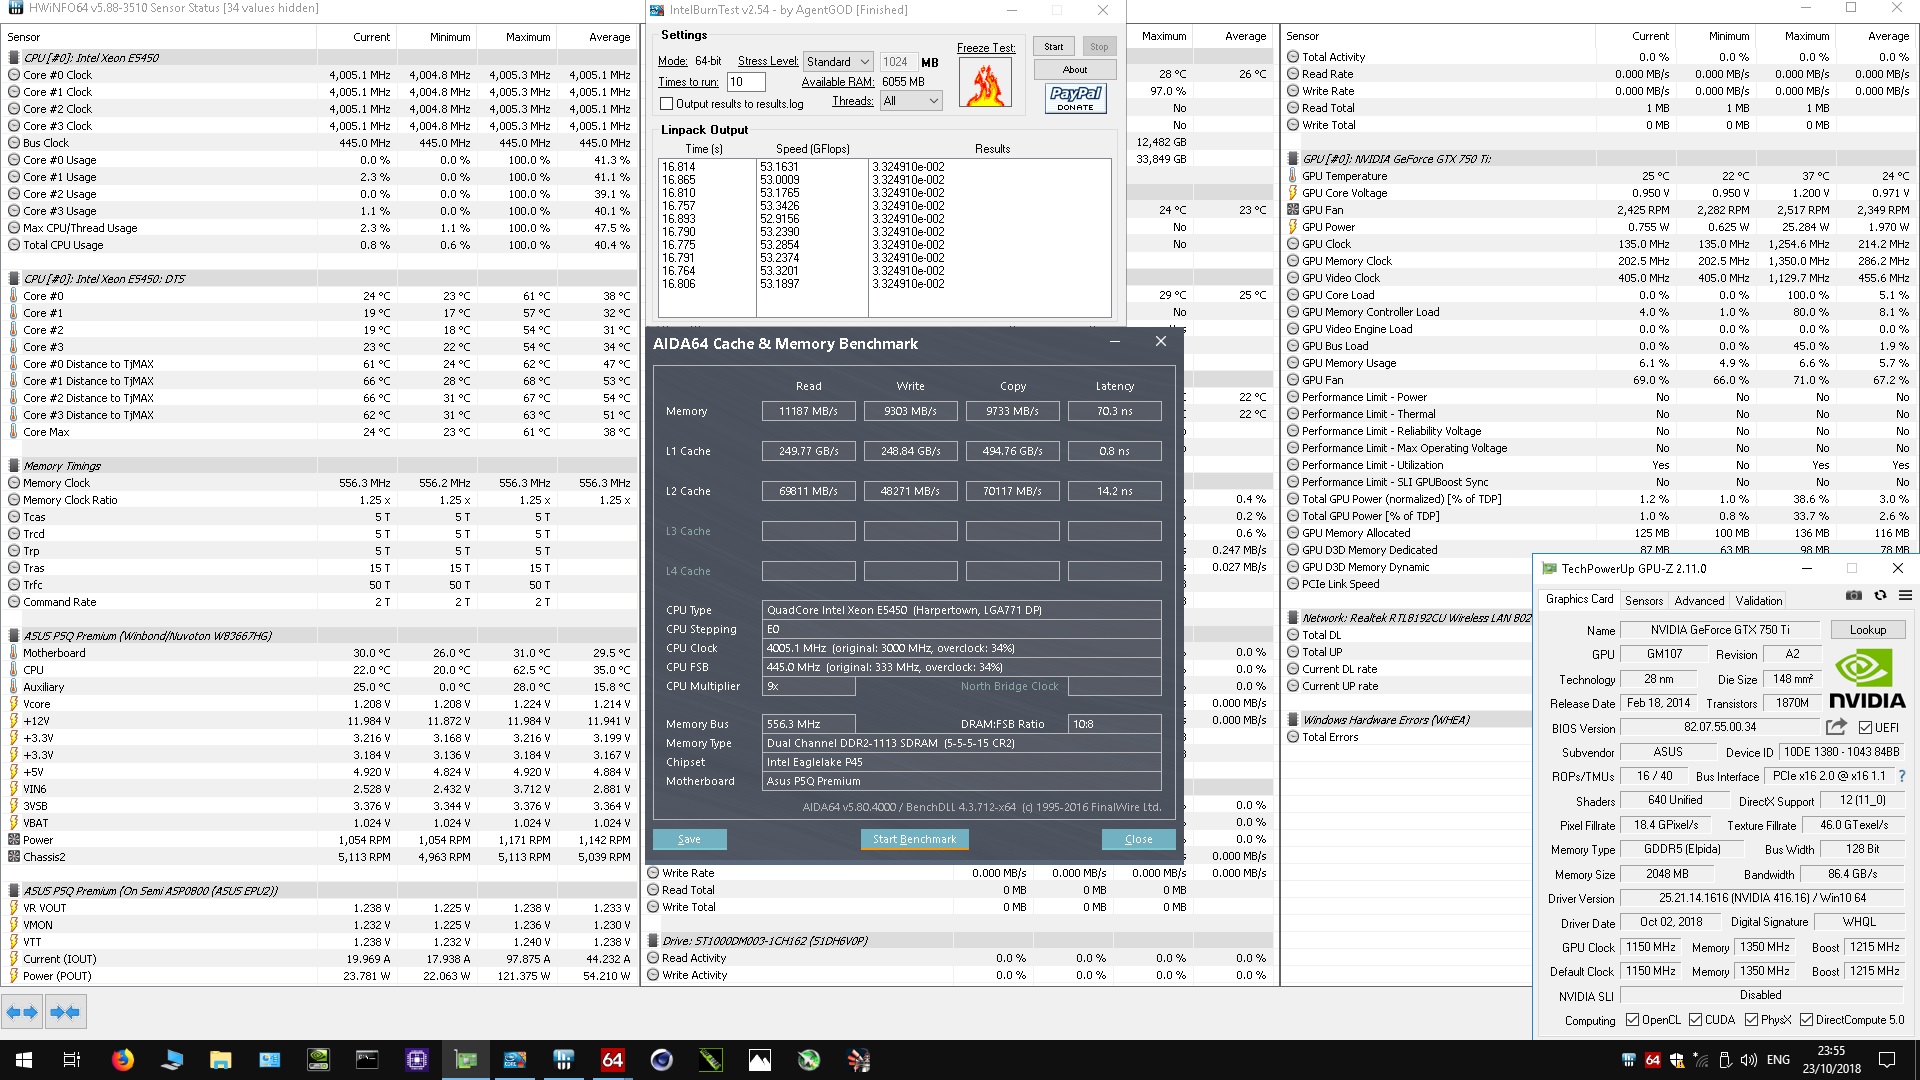Viewport: 1920px width, 1080px height.
Task: Toggle the DirectCompute 5.0 checkbox
Action: coord(1806,1020)
